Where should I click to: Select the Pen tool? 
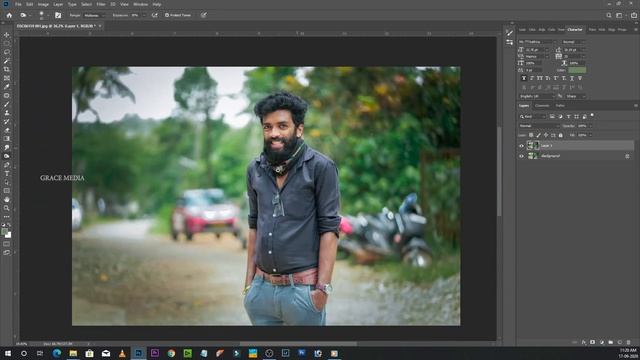tap(7, 165)
